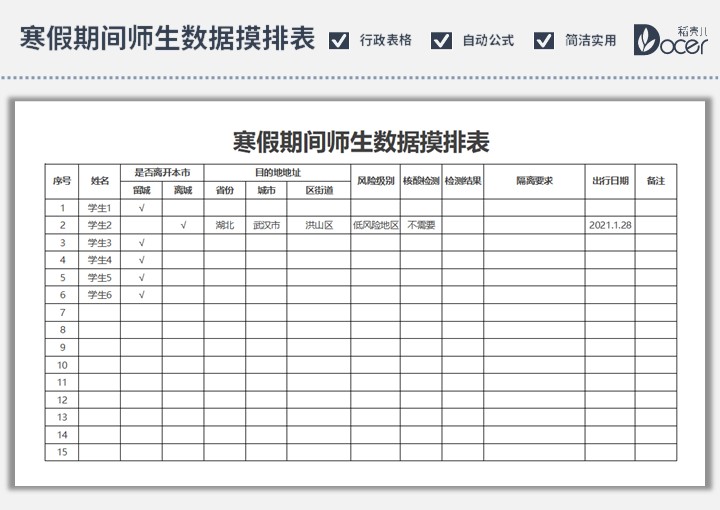This screenshot has width=720, height=510.
Task: Click the Docer logo icon
Action: pyautogui.click(x=670, y=40)
